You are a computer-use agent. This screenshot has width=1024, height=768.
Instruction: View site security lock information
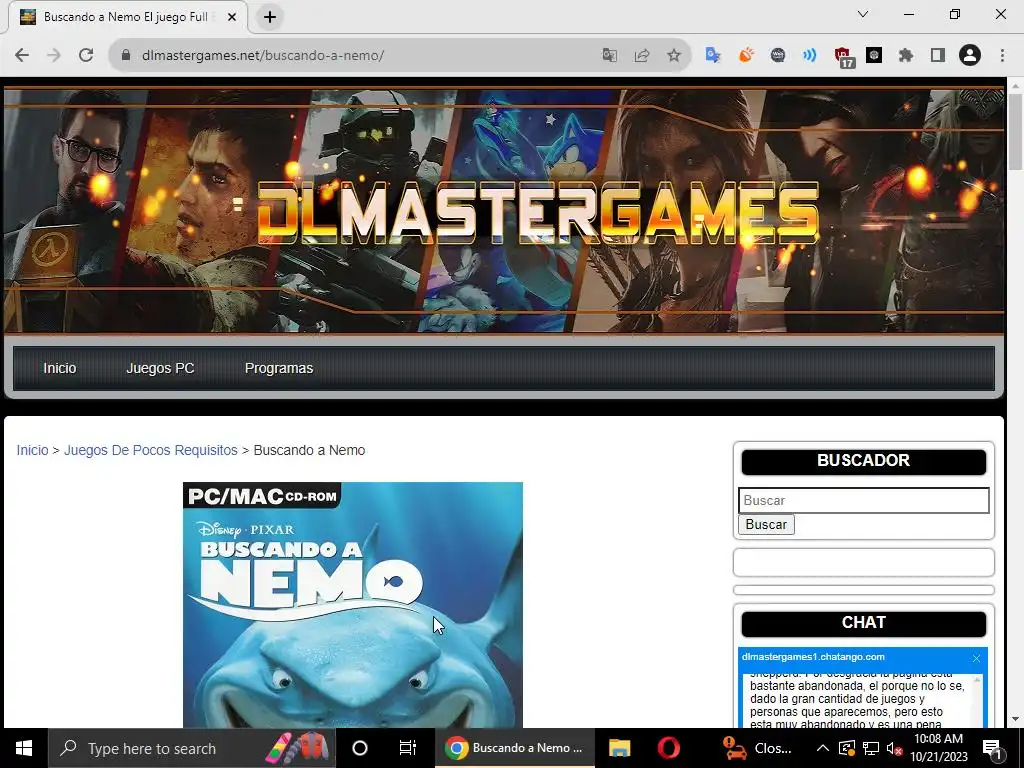point(126,56)
